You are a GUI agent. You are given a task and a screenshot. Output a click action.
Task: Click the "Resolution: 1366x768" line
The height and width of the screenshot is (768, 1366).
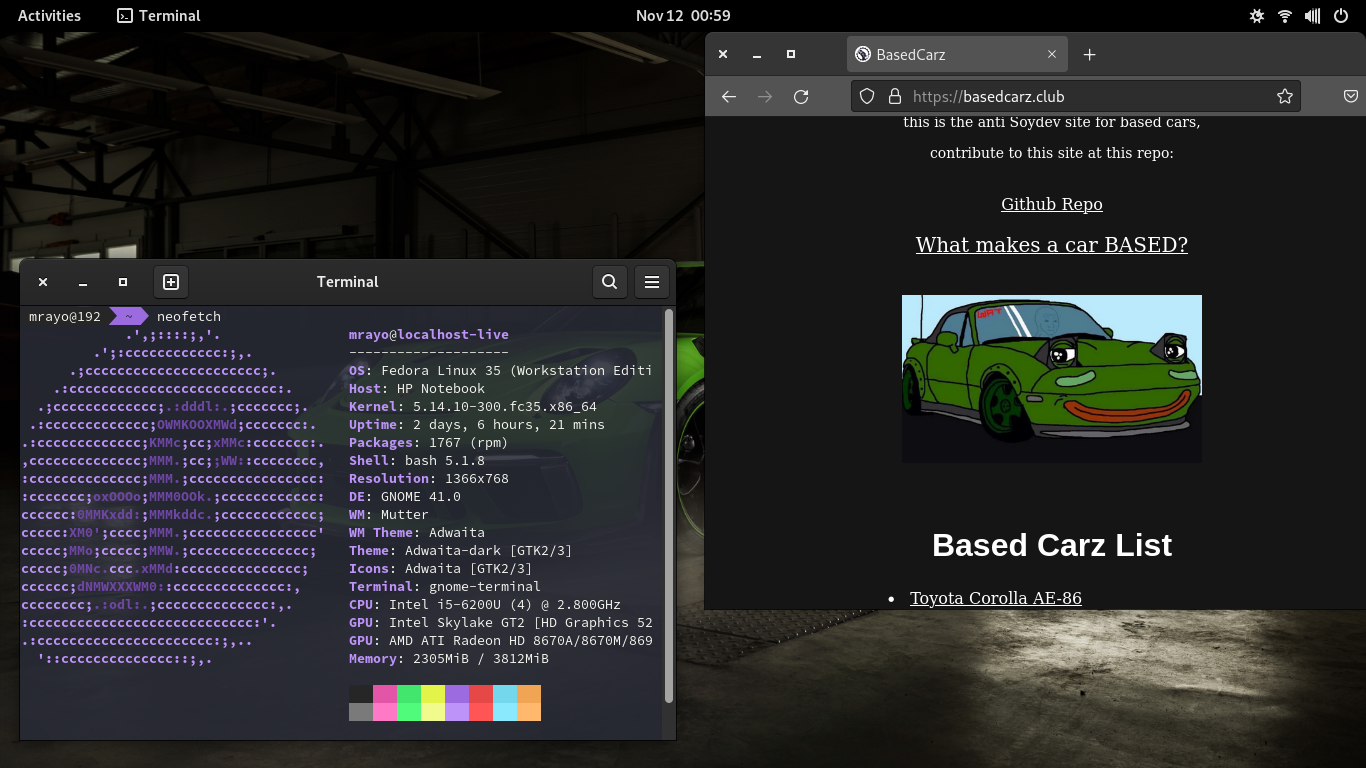tap(429, 479)
